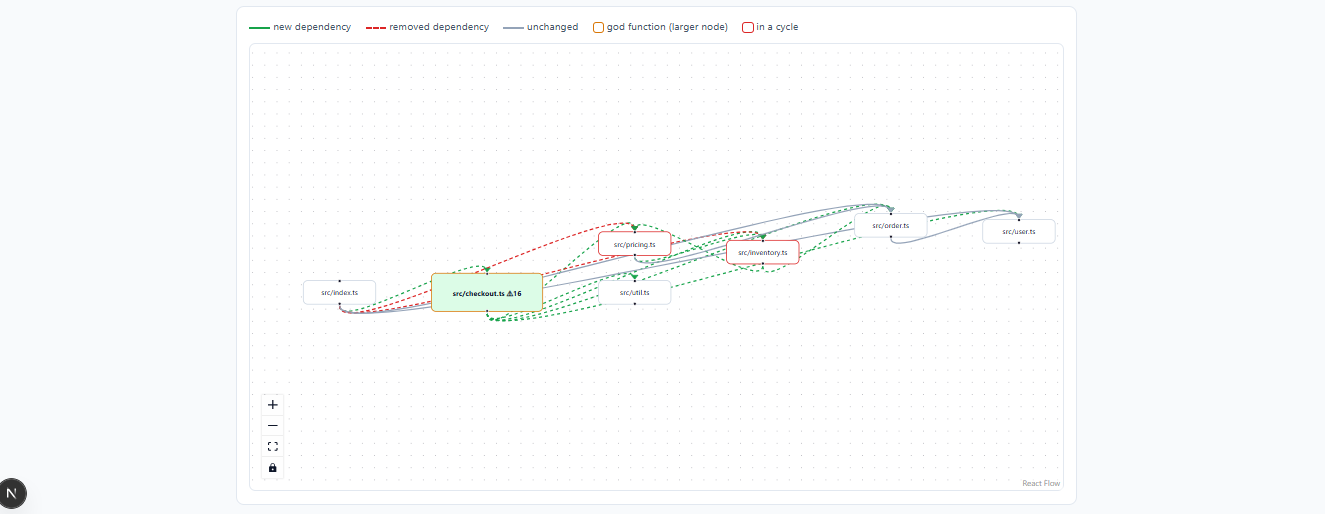Image resolution: width=1325 pixels, height=514 pixels.
Task: Open the Next.js dev tools badge
Action: (12, 493)
